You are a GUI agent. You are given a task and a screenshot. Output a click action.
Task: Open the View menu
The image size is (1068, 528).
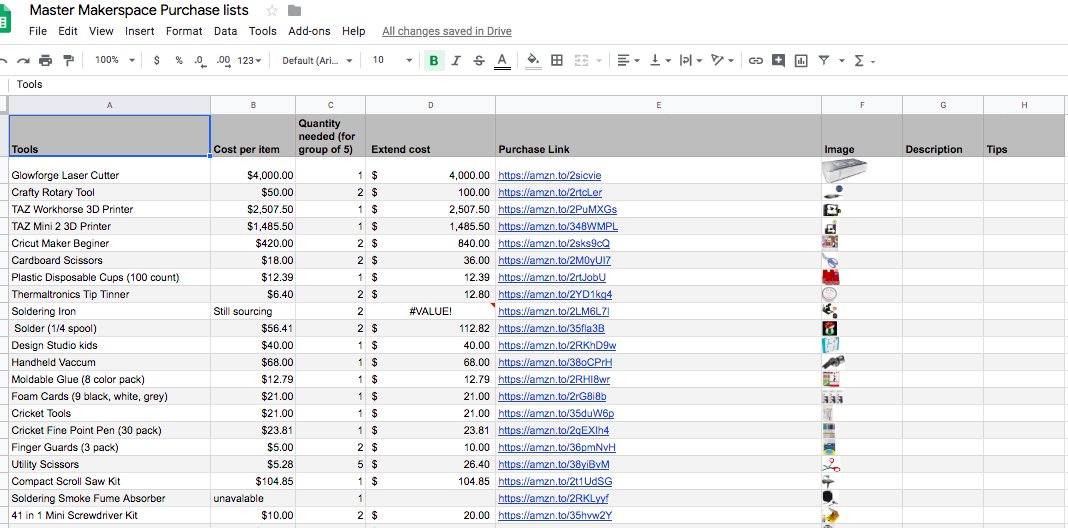101,31
